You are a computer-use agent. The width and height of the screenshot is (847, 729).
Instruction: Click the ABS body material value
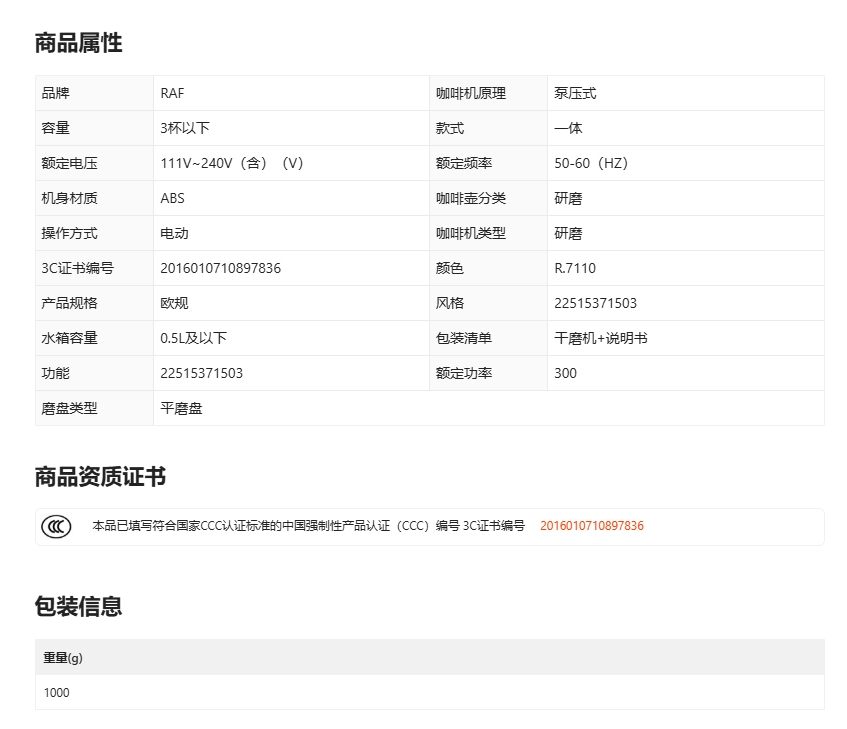[x=172, y=198]
